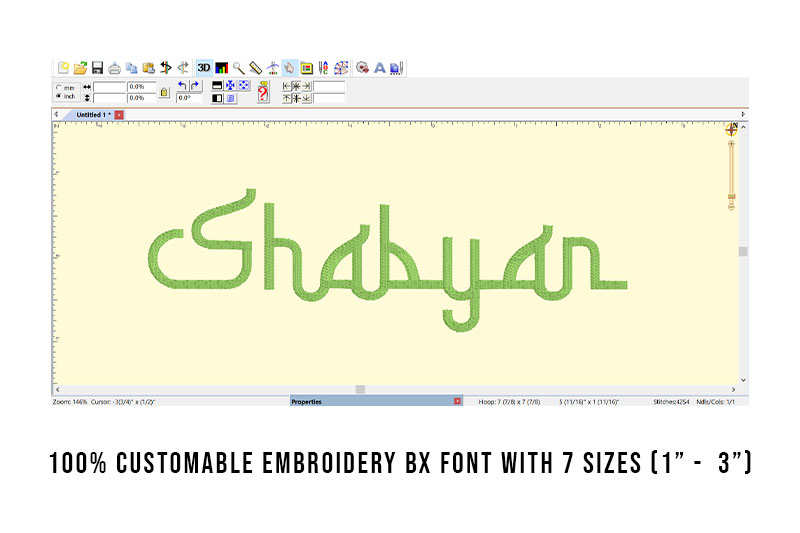800x533 pixels.
Task: Switch to the Untitled 1 tab
Action: pyautogui.click(x=93, y=115)
